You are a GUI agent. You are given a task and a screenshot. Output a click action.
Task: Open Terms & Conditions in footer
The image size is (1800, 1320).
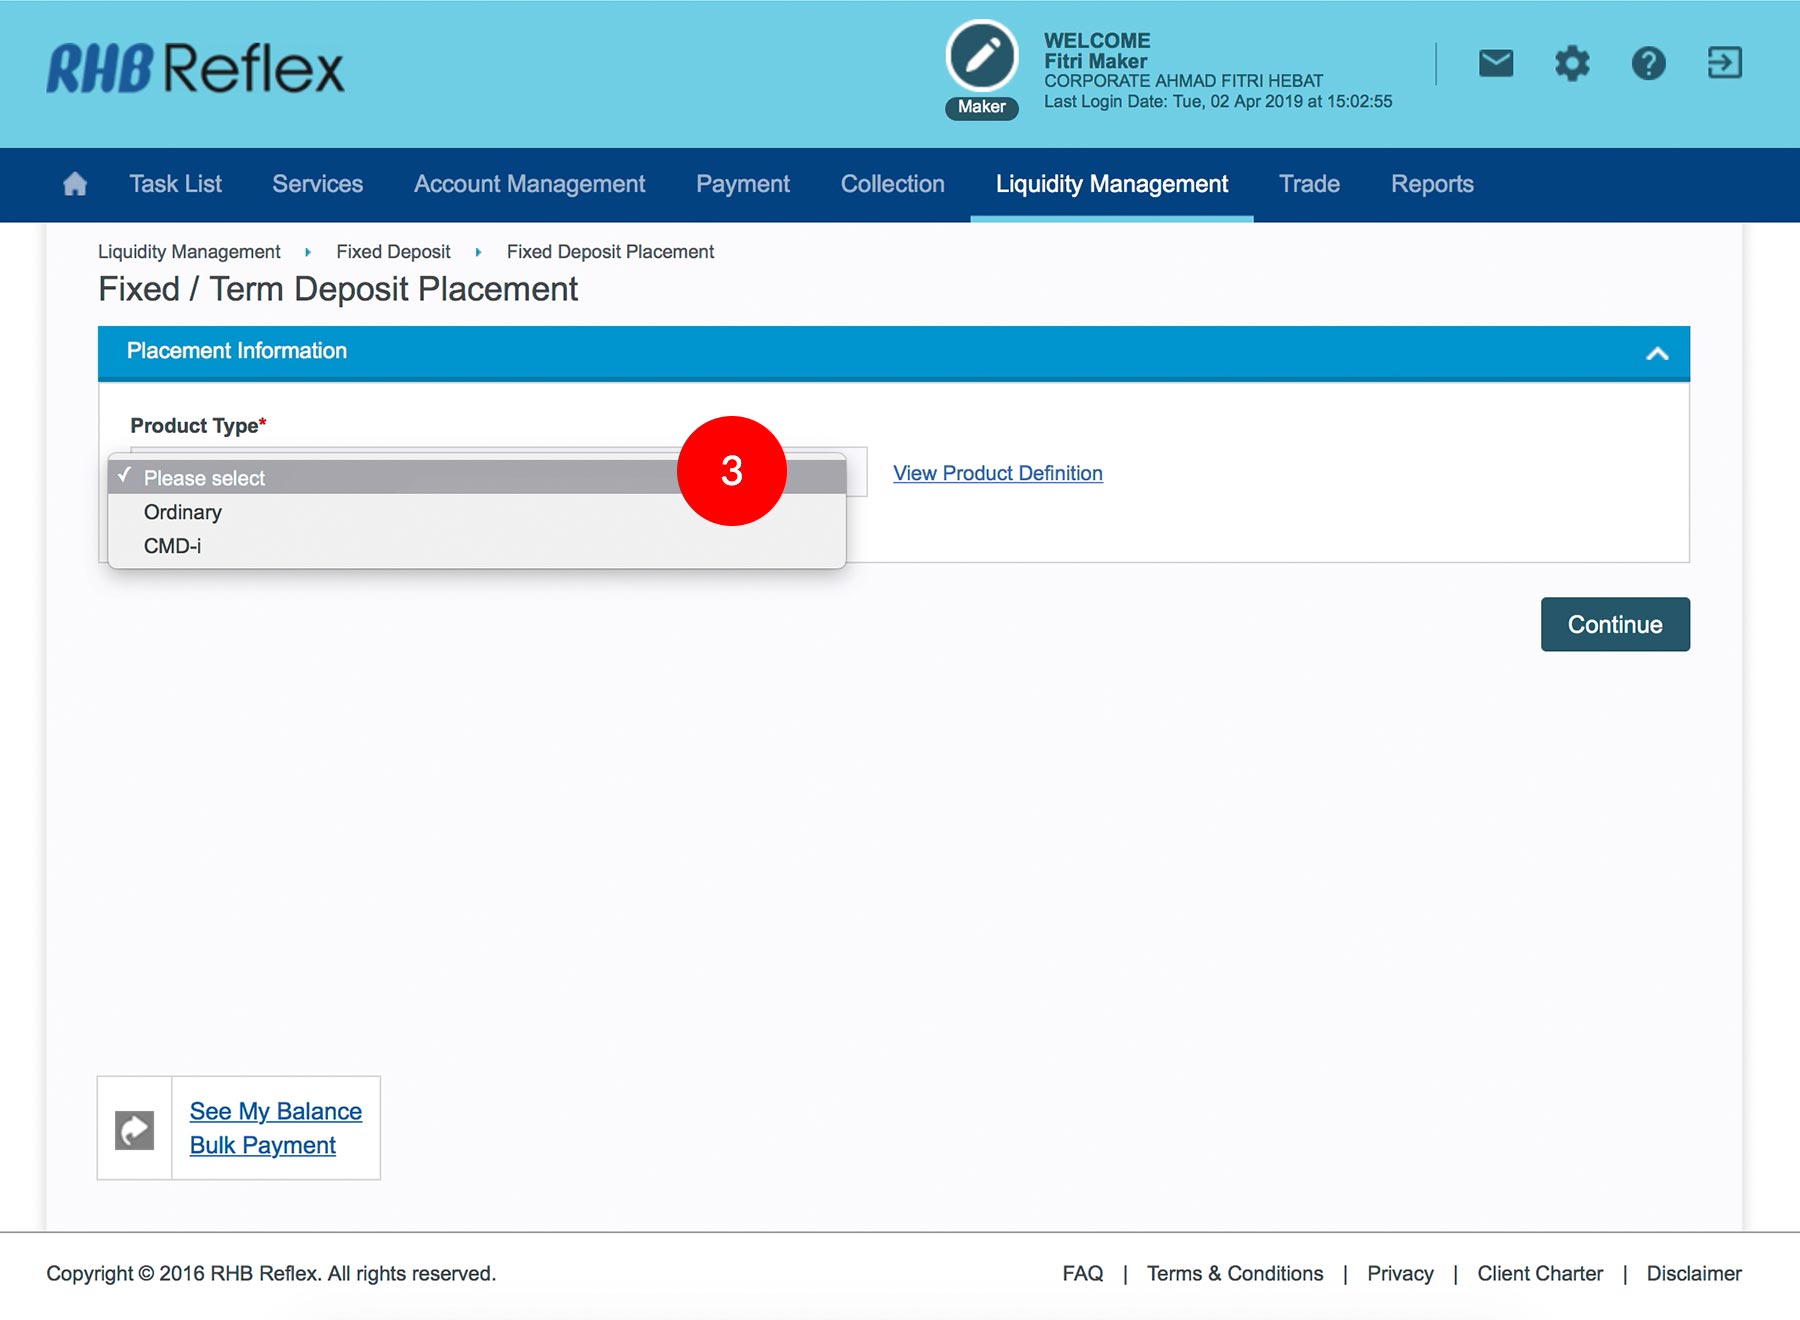pyautogui.click(x=1234, y=1273)
